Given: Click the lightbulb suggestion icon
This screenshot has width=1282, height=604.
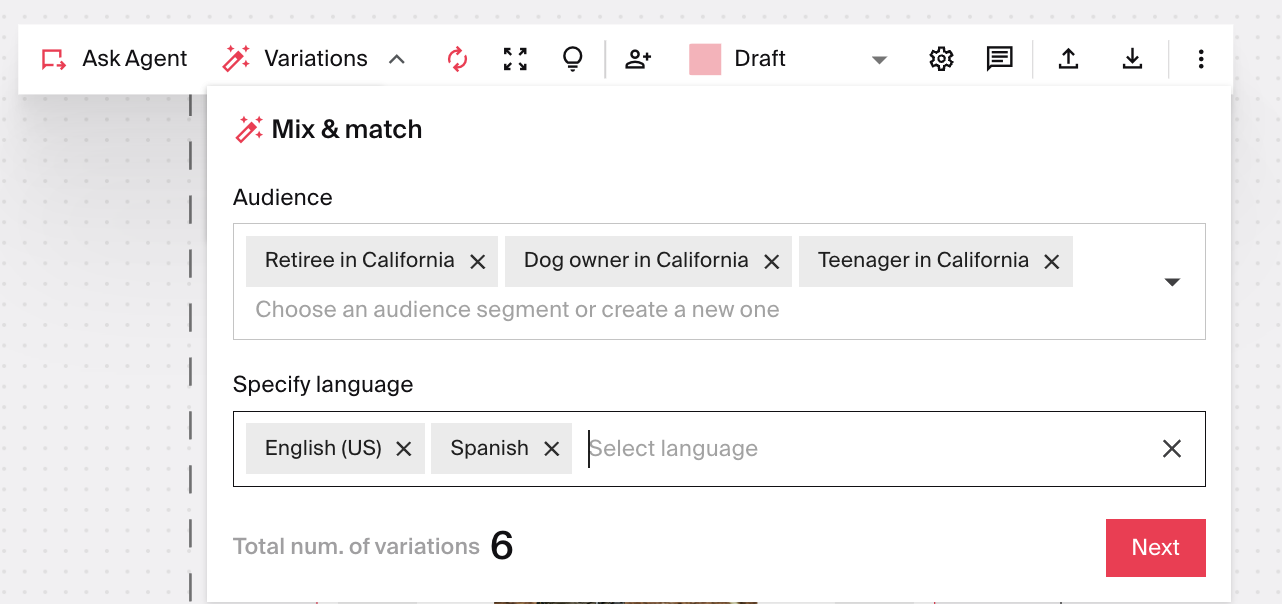Looking at the screenshot, I should (572, 58).
